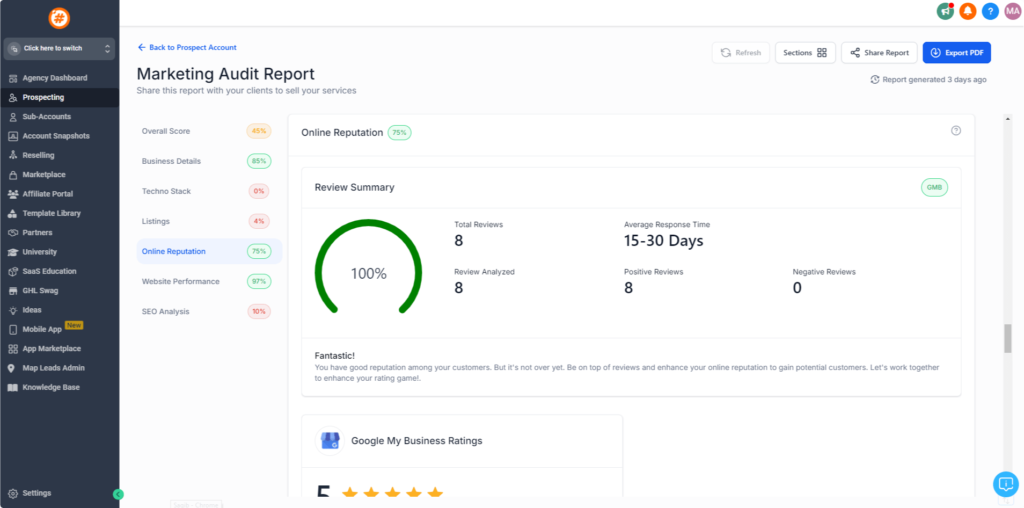The height and width of the screenshot is (508, 1024).
Task: Go to Account Snapshots in sidebar
Action: coord(55,136)
